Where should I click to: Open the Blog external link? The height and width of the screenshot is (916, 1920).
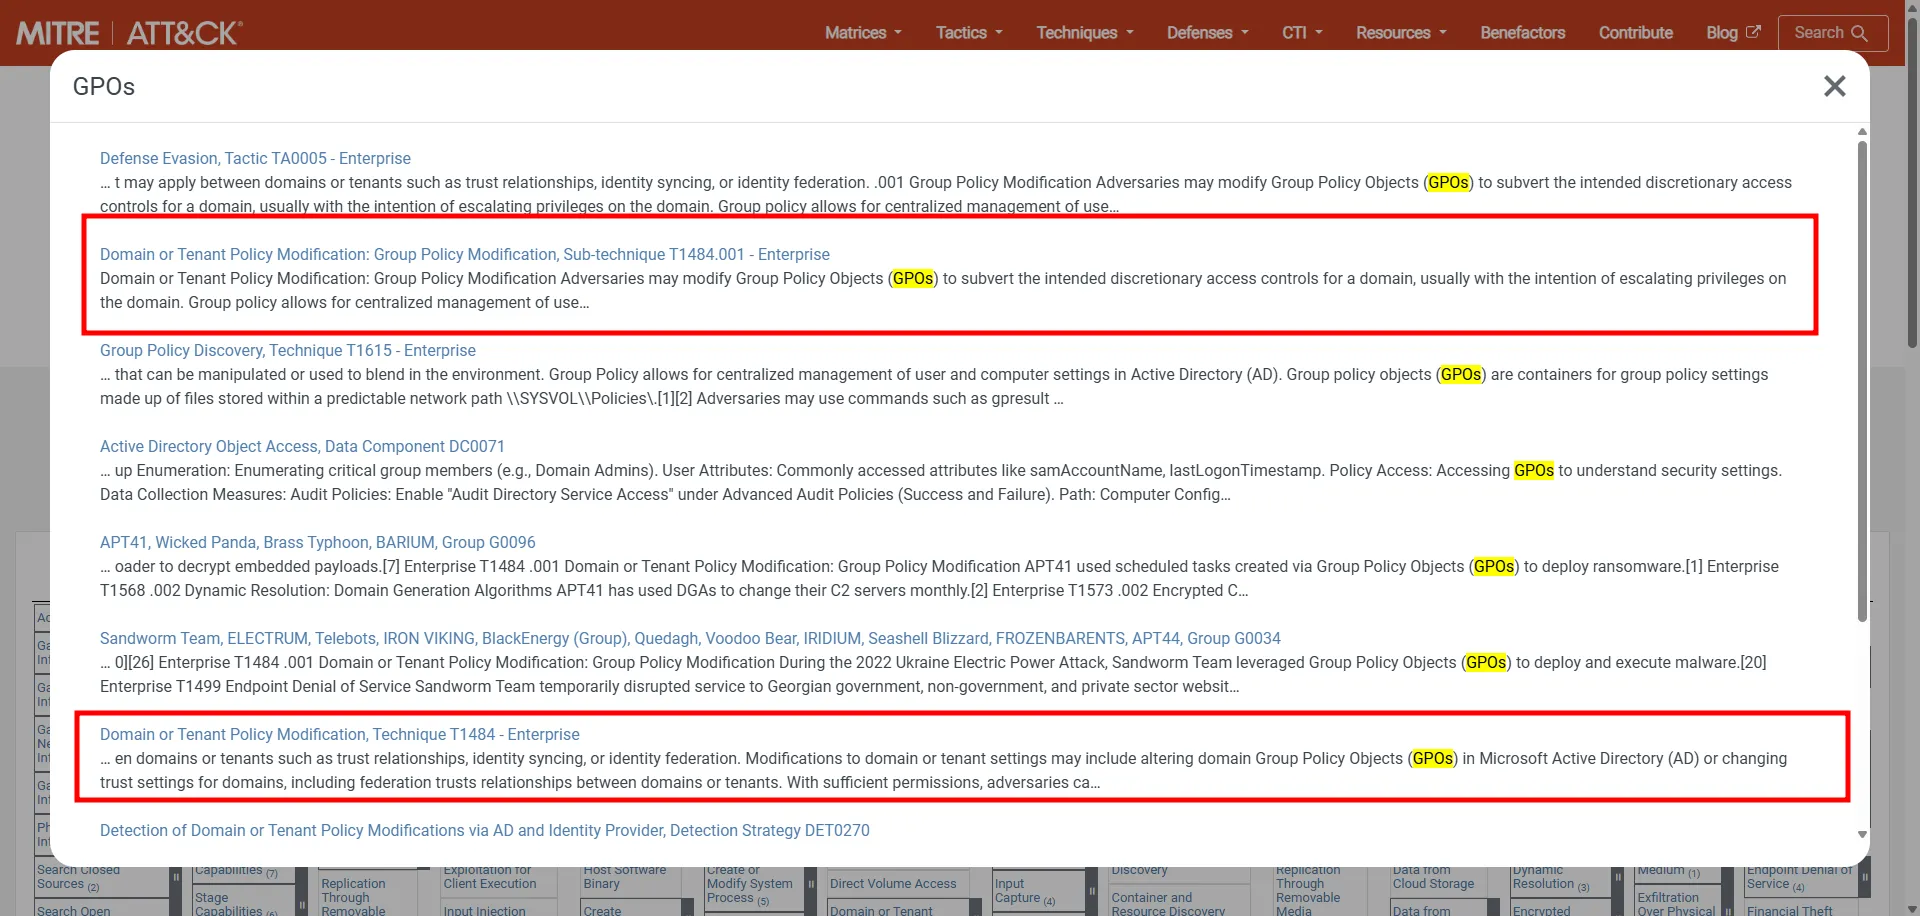[x=1732, y=33]
